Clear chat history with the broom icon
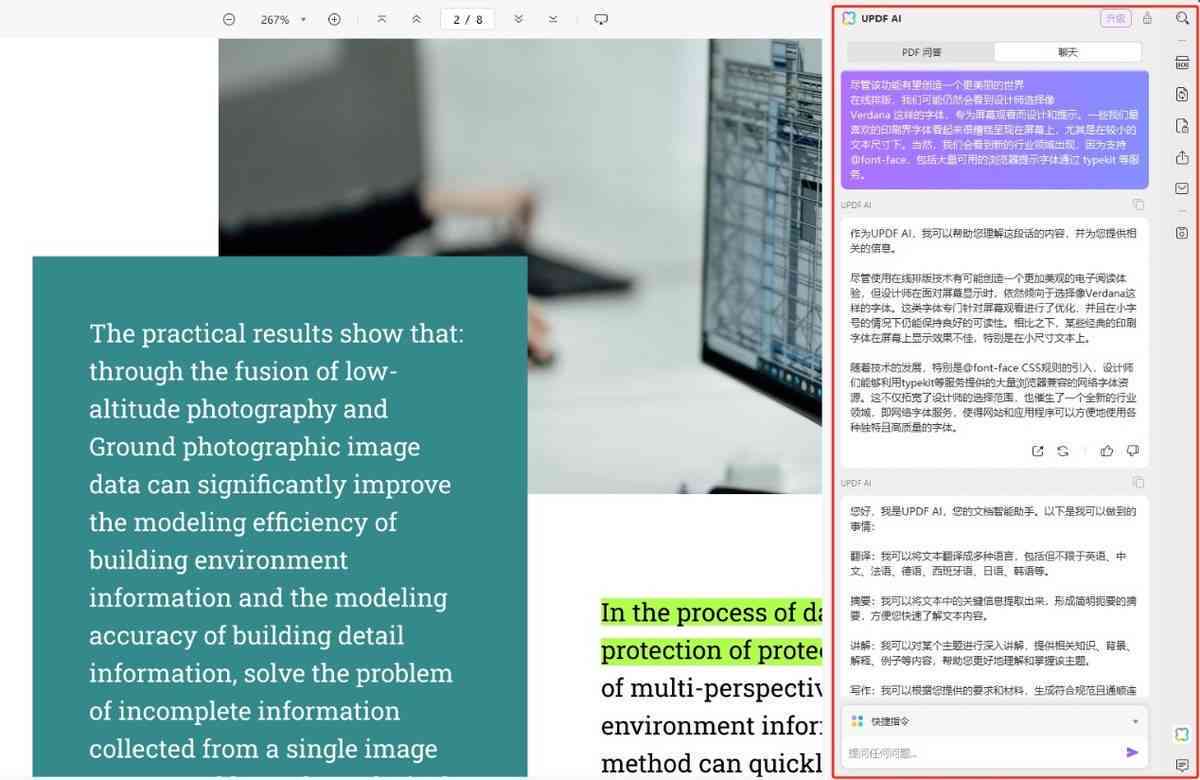This screenshot has height=780, width=1200. pyautogui.click(x=1147, y=18)
